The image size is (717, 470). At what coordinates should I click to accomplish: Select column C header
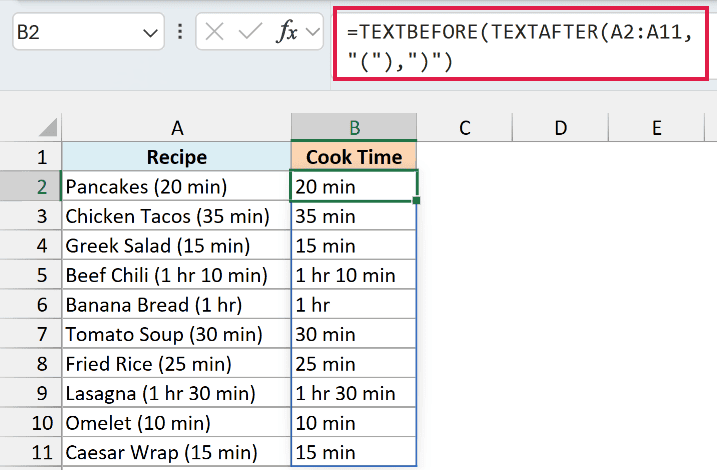(465, 128)
